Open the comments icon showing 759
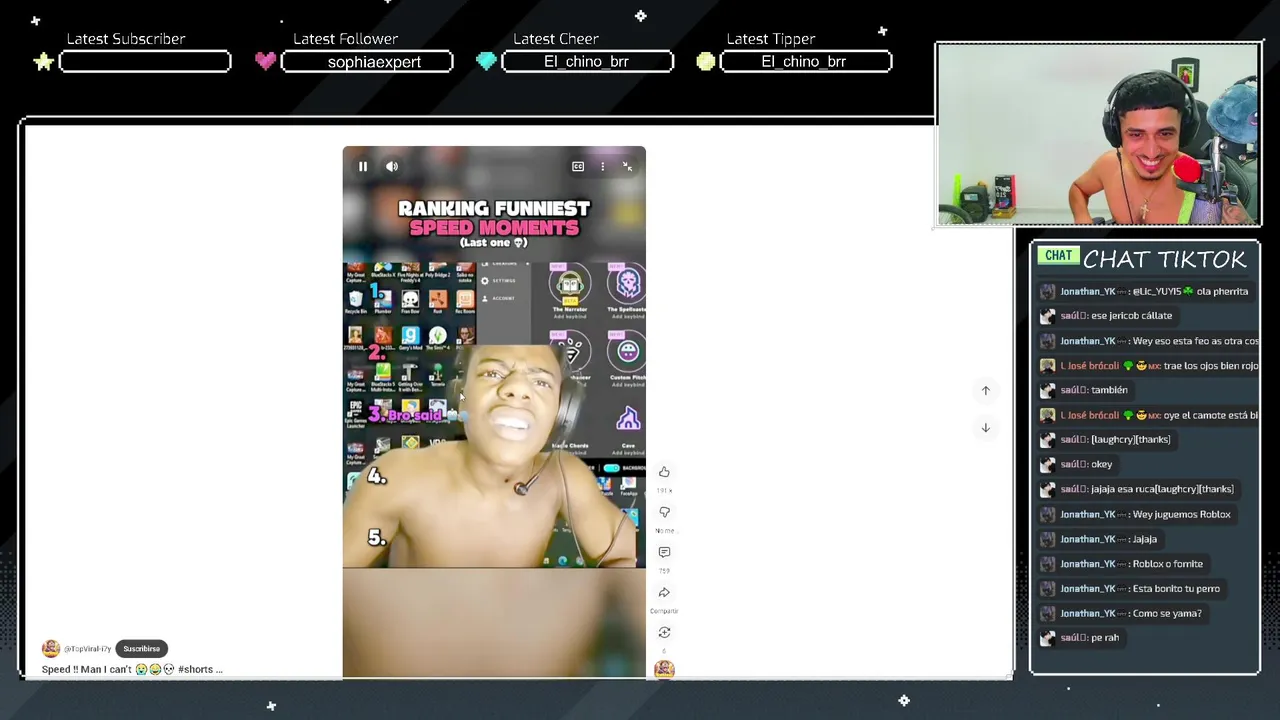 pyautogui.click(x=664, y=552)
